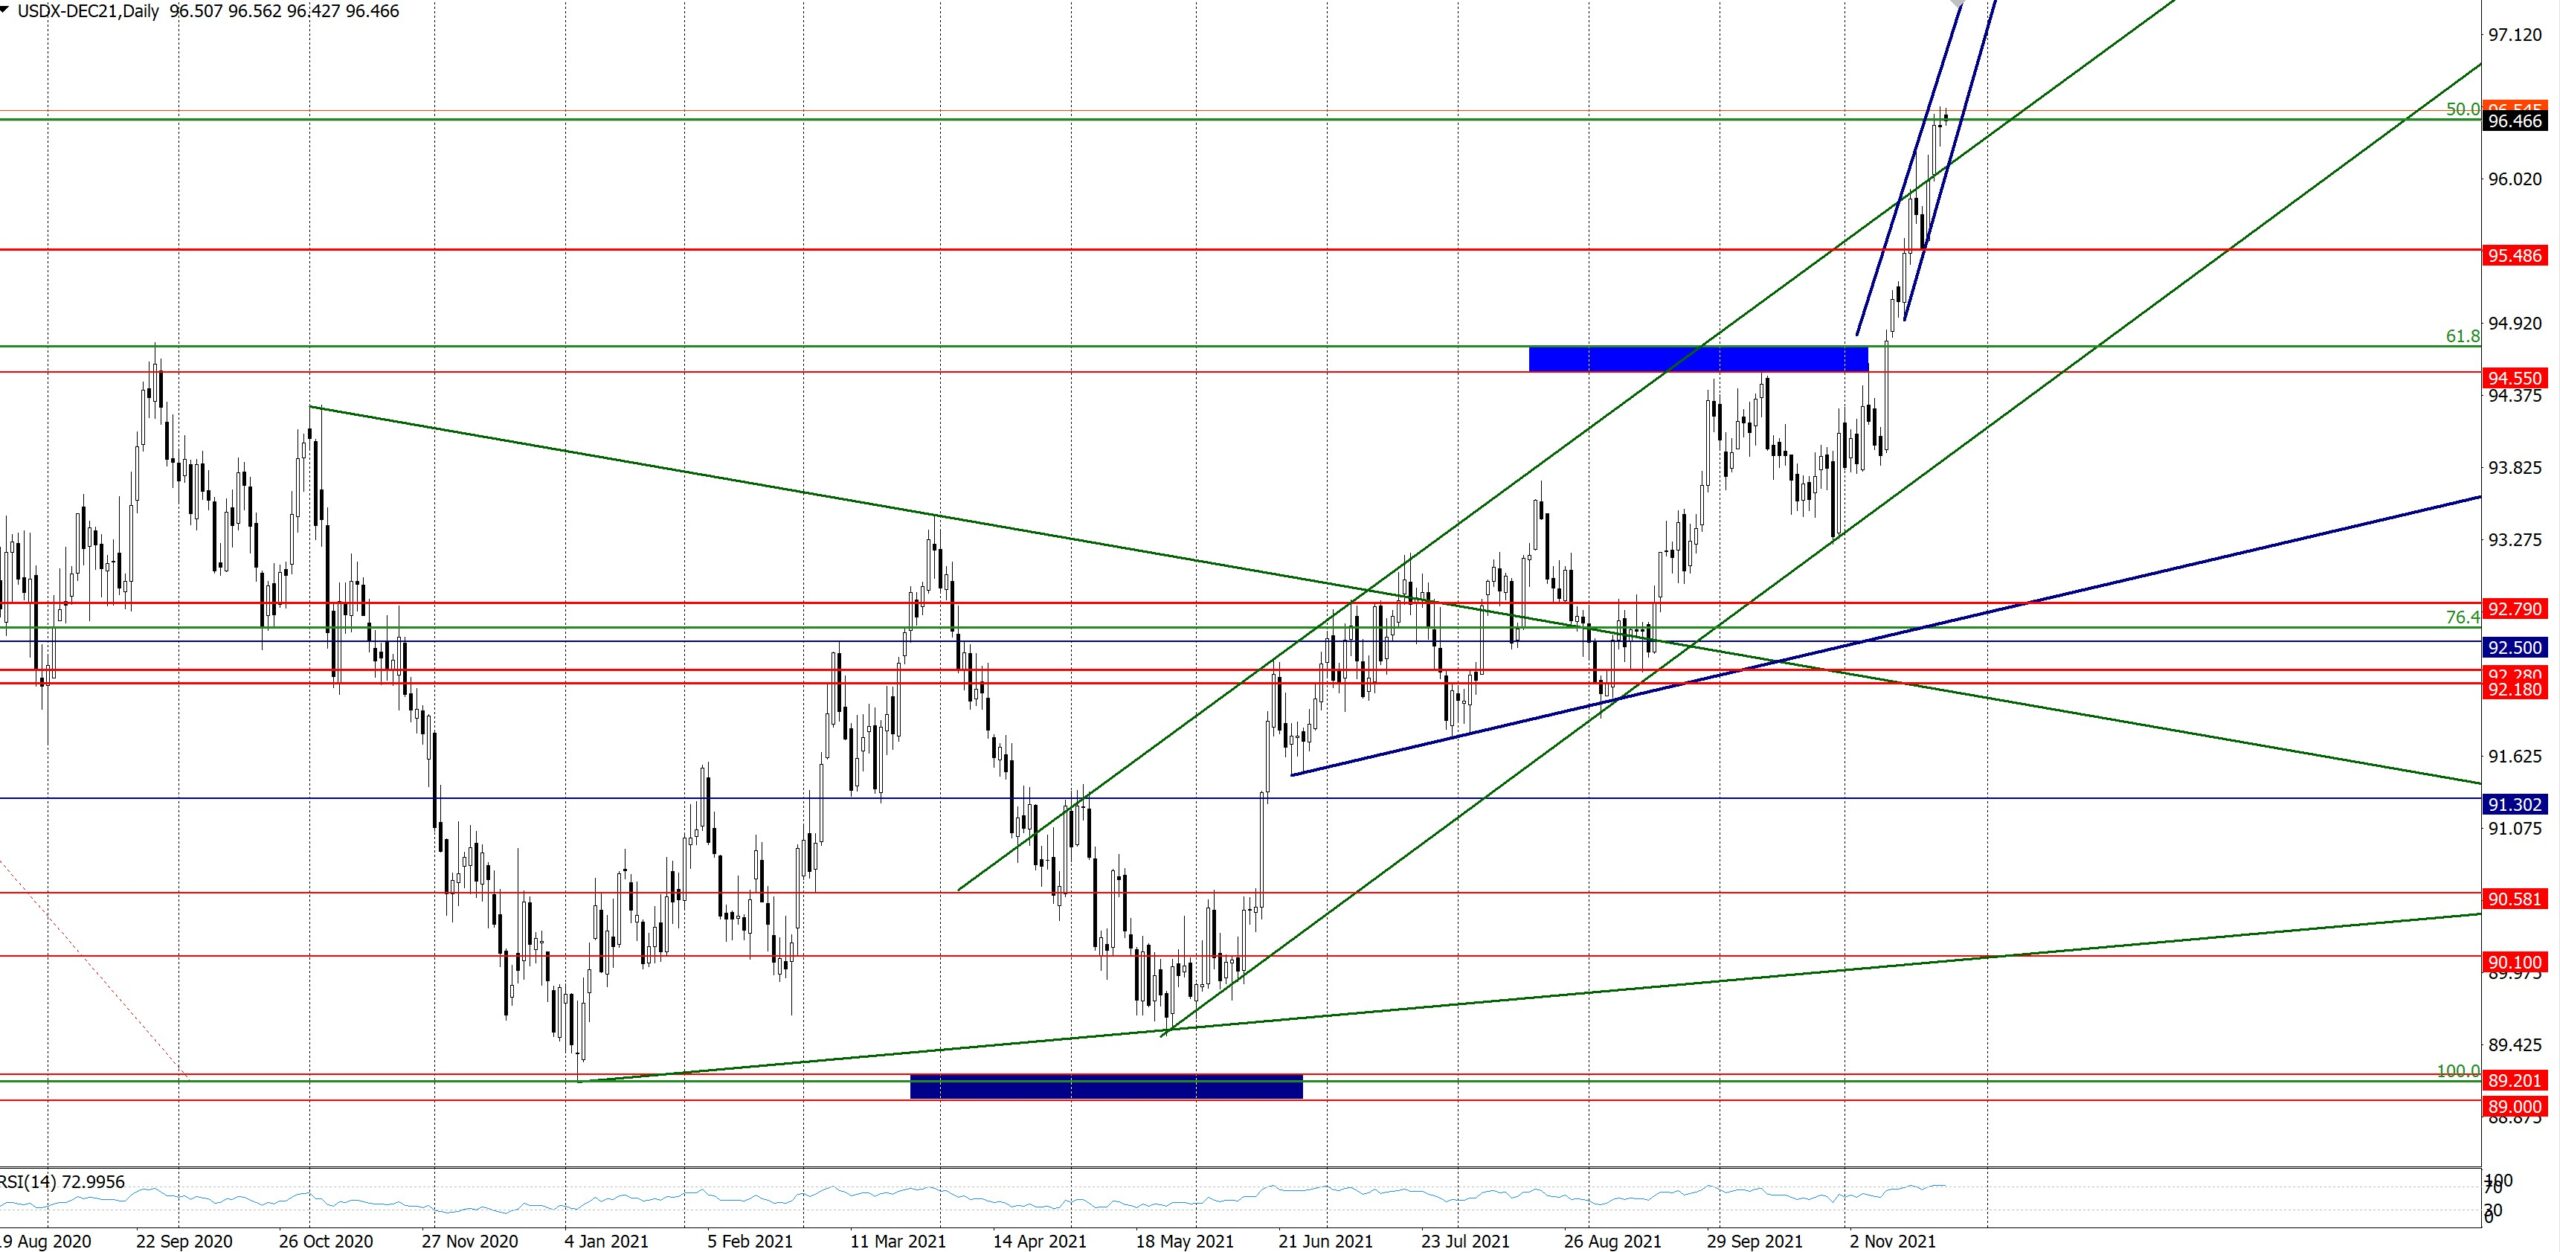Click the RSI(14) 72.9956 indicator label
The width and height of the screenshot is (2560, 1252).
point(64,1182)
